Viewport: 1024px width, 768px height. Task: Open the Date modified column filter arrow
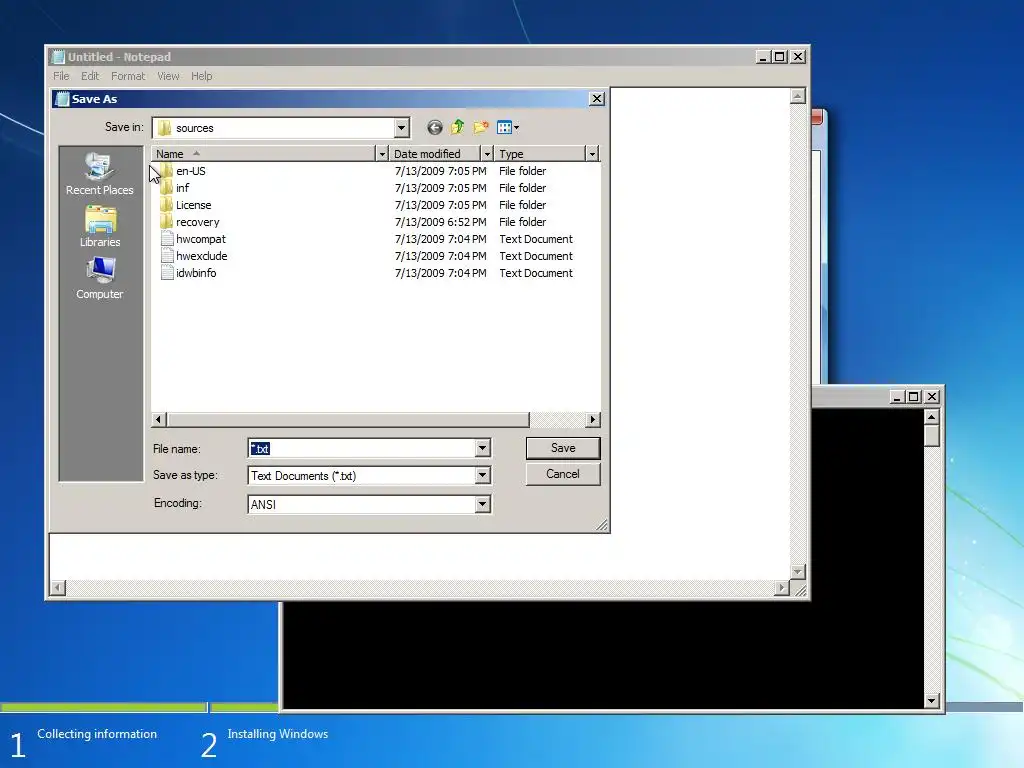coord(487,154)
